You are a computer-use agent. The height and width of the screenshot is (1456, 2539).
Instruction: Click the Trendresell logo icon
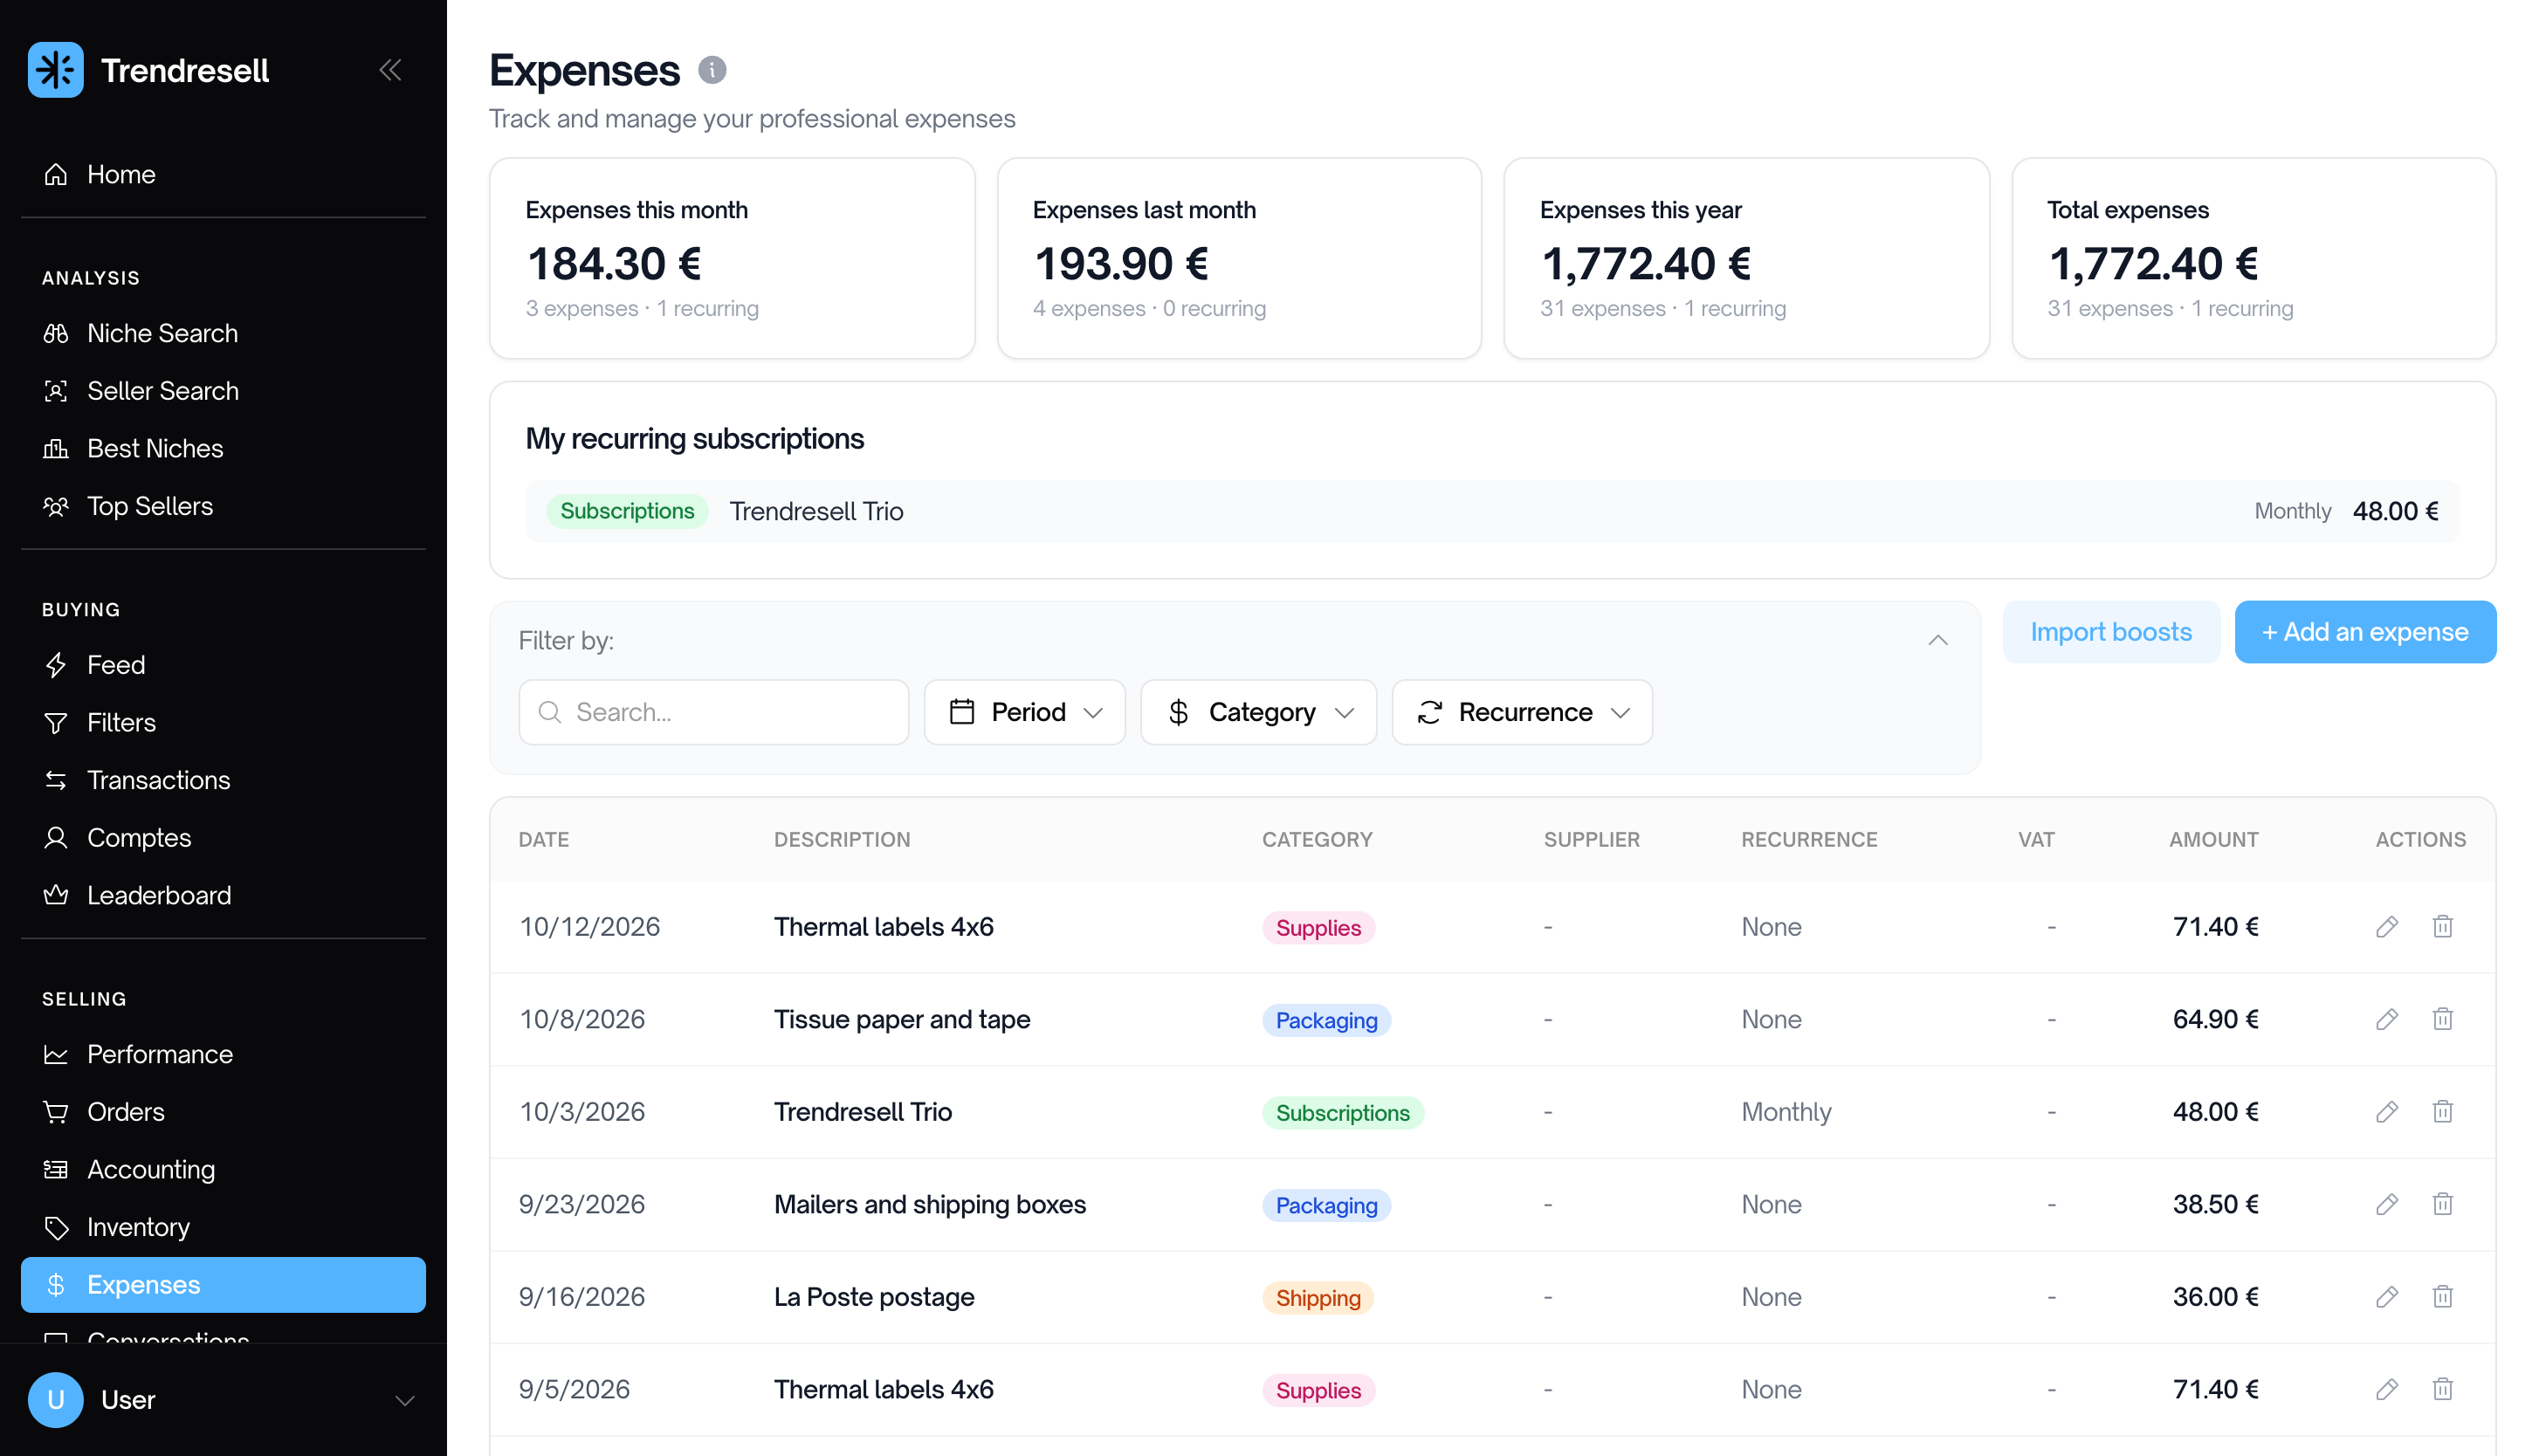click(56, 70)
